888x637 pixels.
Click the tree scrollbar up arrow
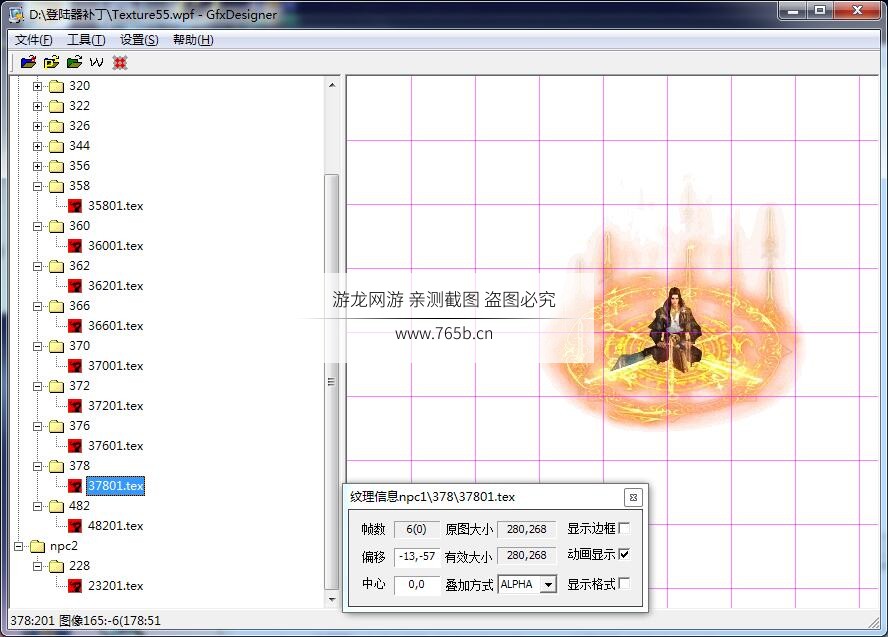[332, 85]
